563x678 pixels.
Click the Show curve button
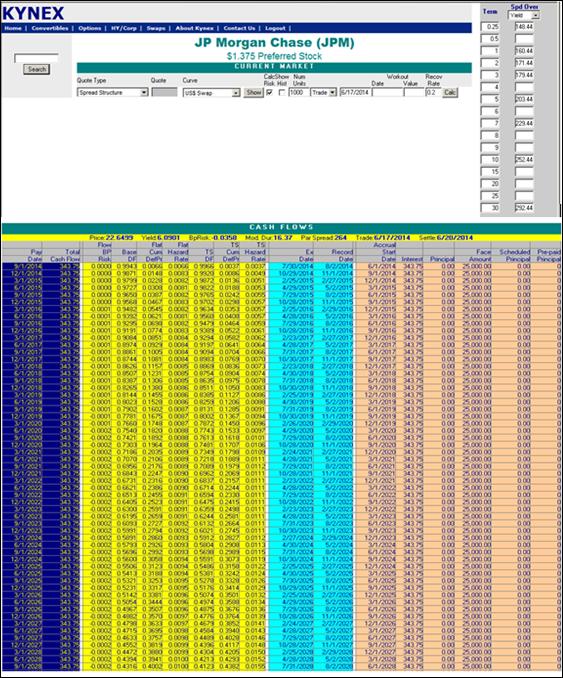[x=253, y=93]
